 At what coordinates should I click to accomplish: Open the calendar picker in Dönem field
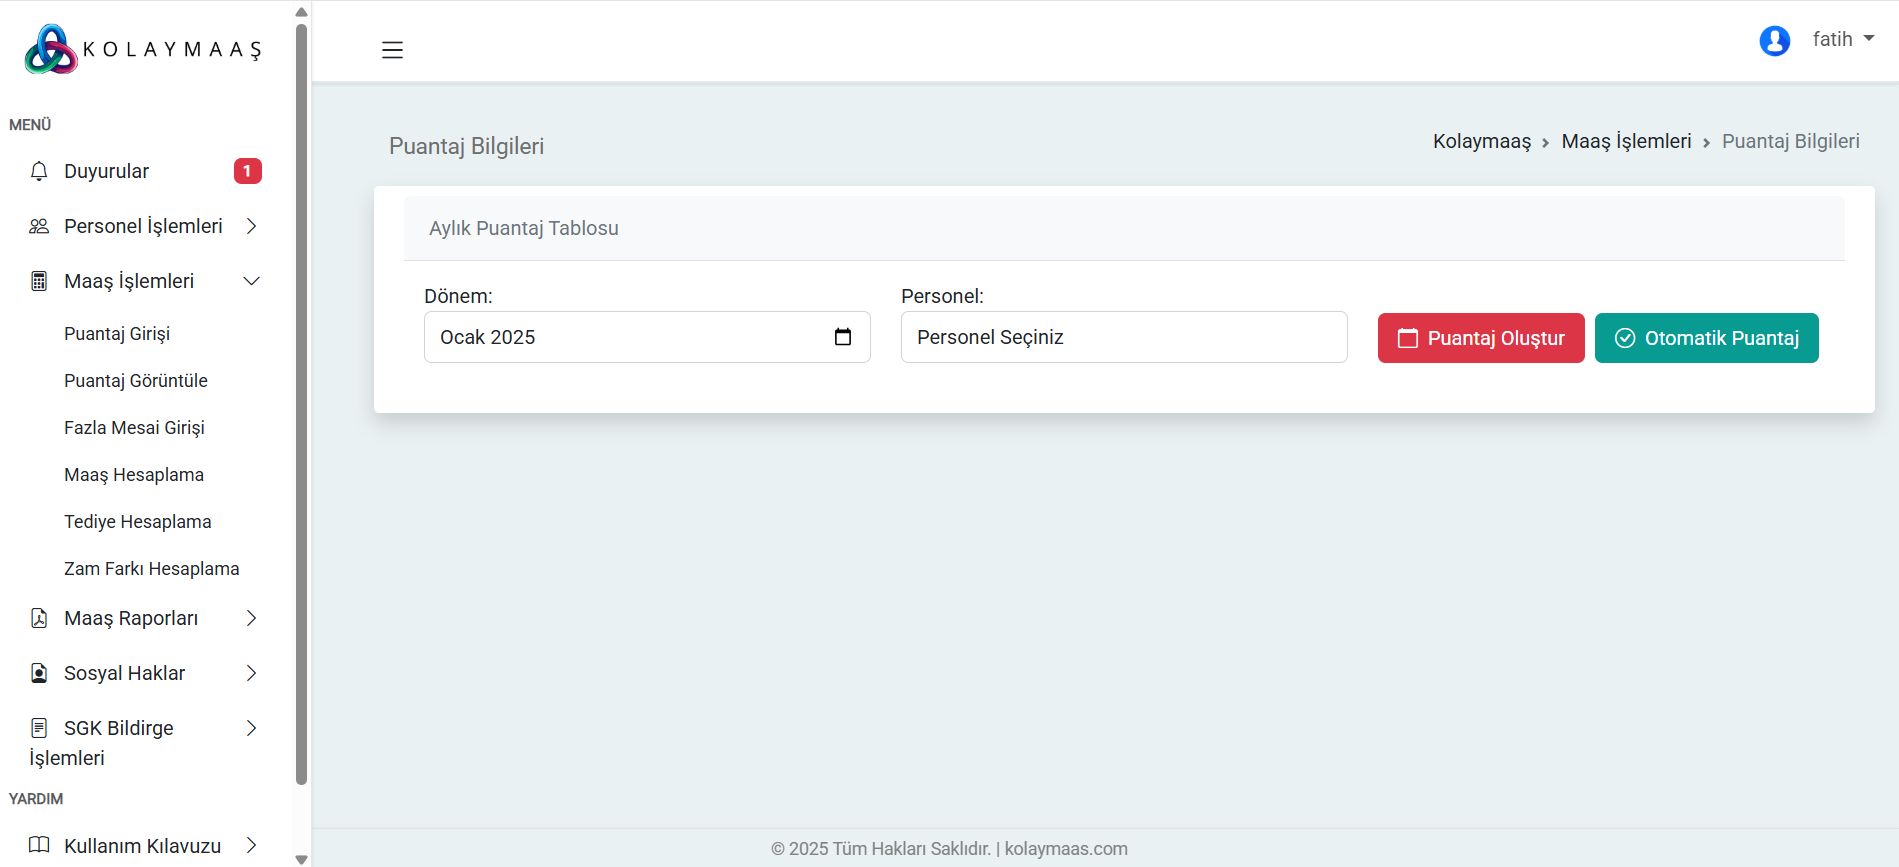pyautogui.click(x=843, y=337)
